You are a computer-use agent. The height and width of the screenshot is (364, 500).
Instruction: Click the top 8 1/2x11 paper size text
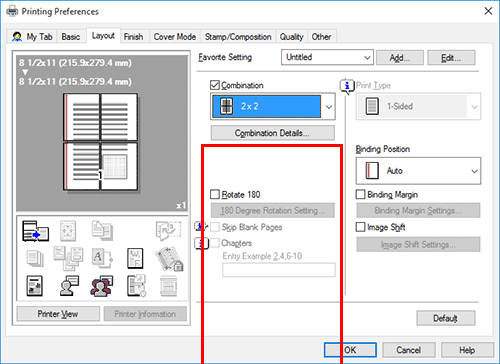75,63
